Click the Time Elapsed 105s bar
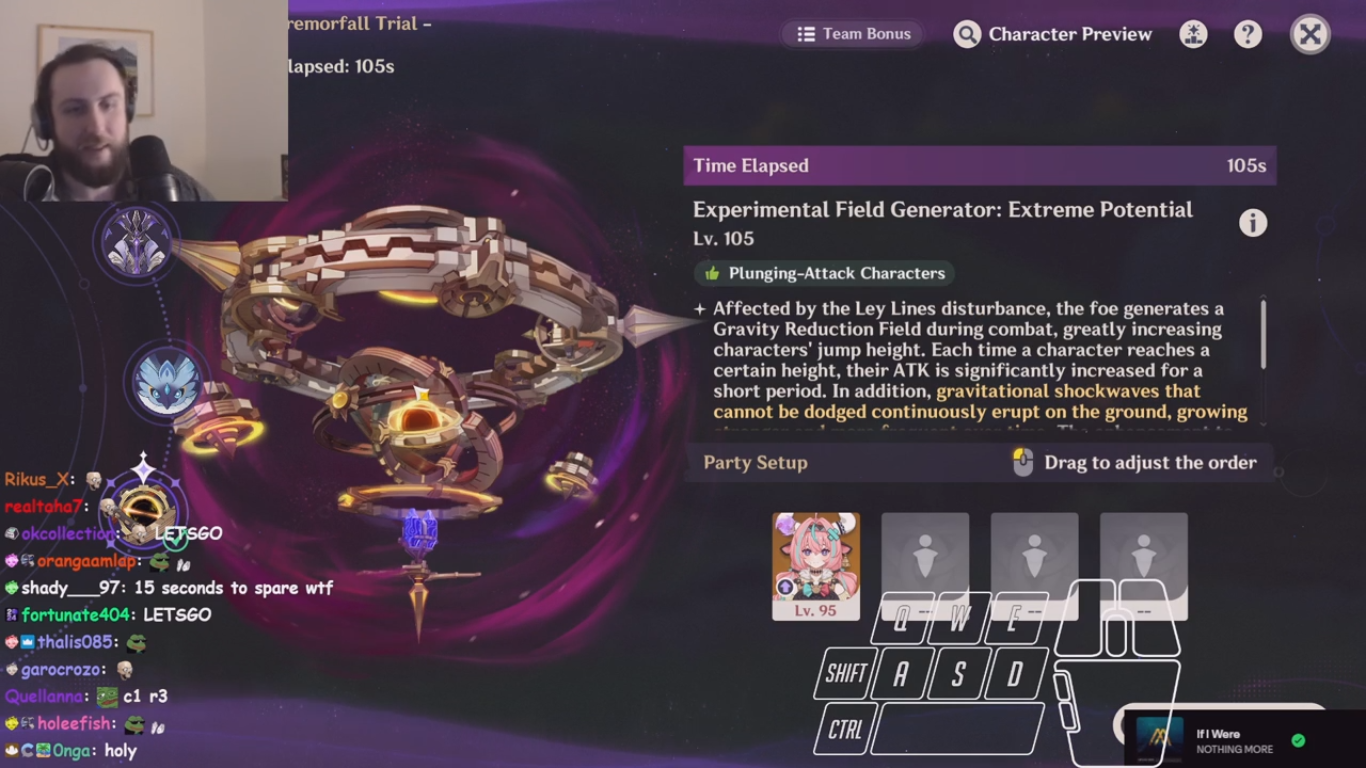This screenshot has height=768, width=1366. (980, 166)
